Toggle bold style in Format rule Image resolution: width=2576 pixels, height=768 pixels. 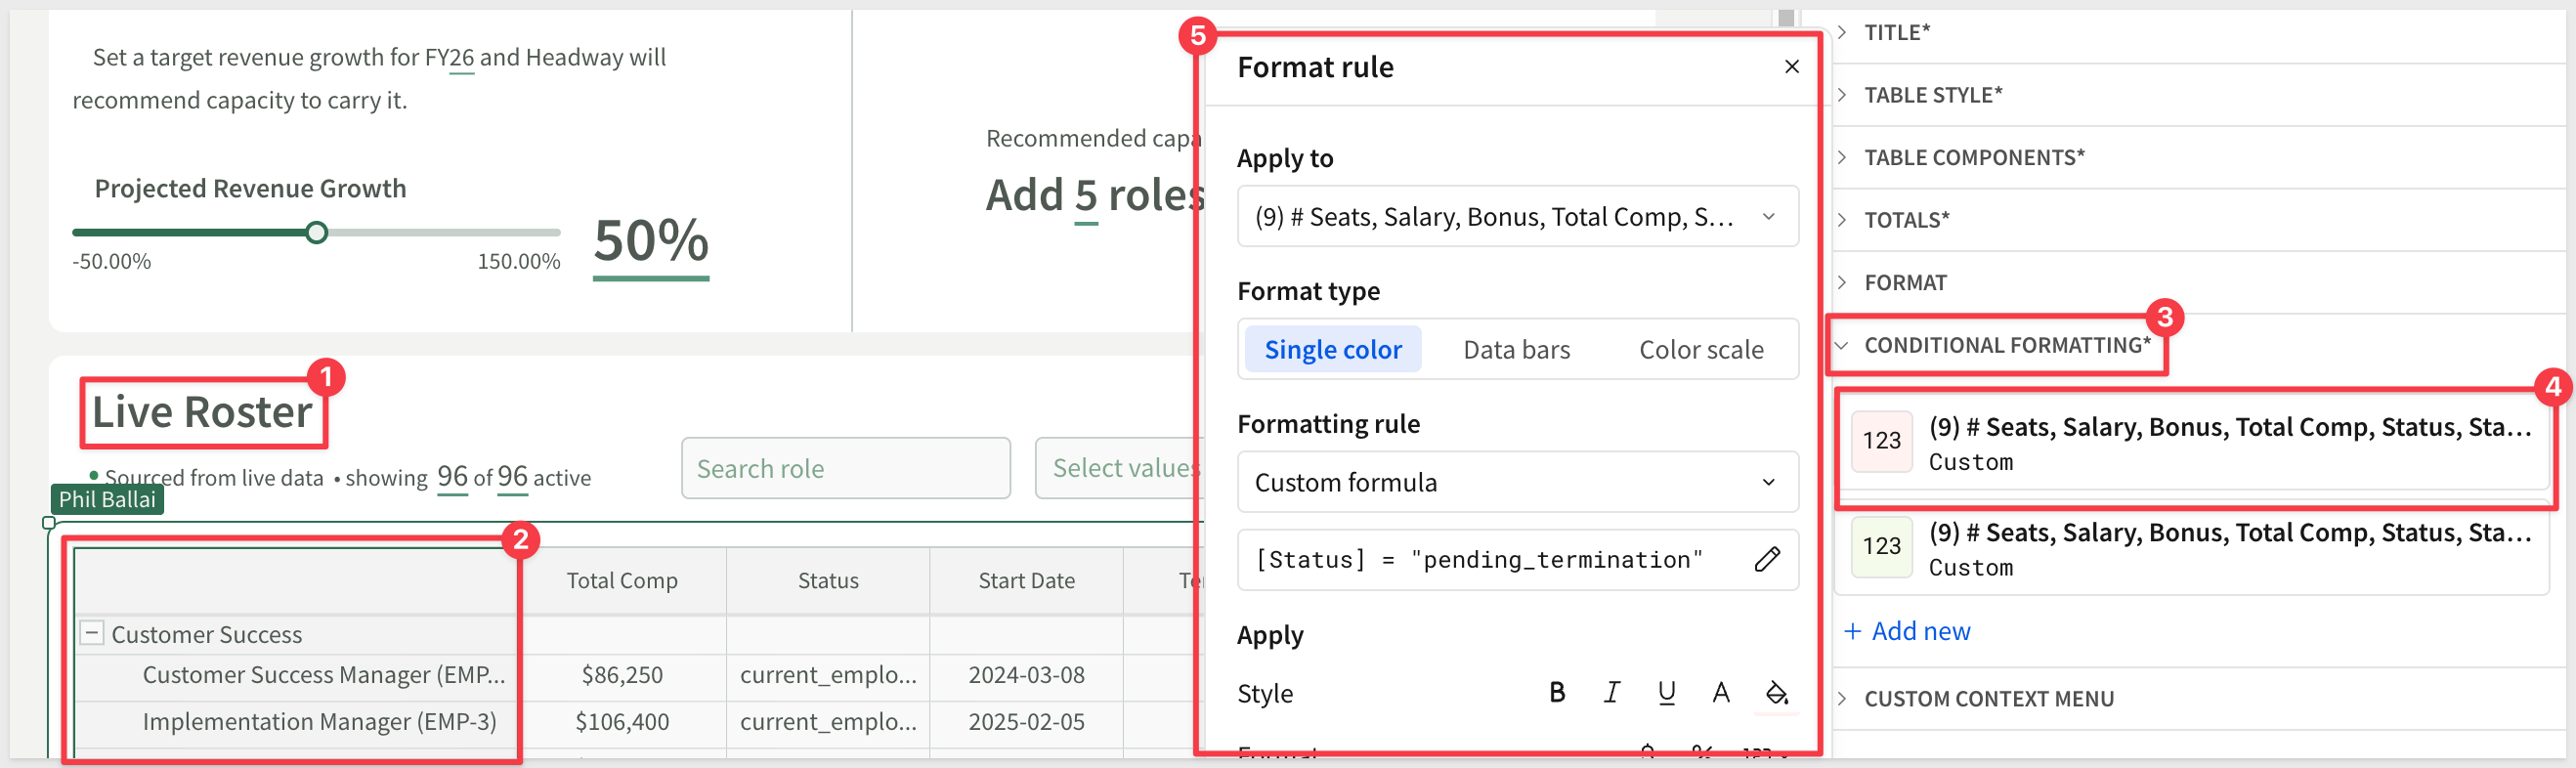click(1556, 692)
